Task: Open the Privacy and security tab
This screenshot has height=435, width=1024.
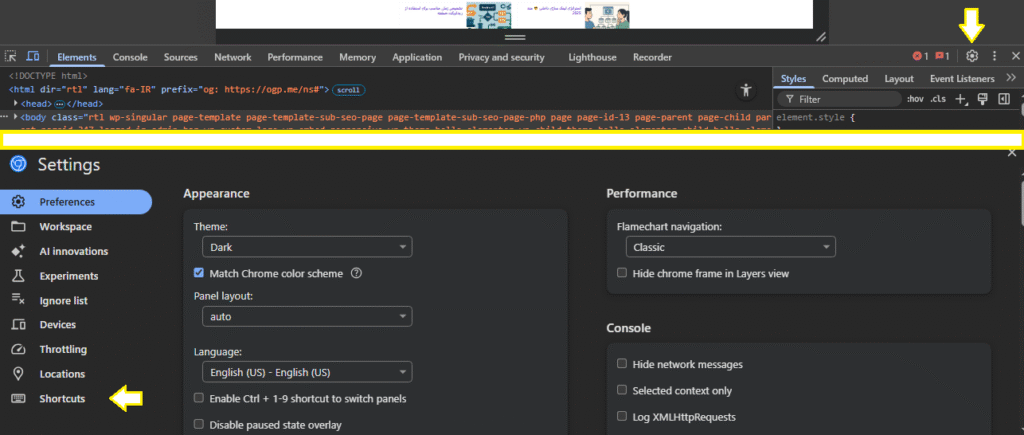Action: [x=501, y=57]
